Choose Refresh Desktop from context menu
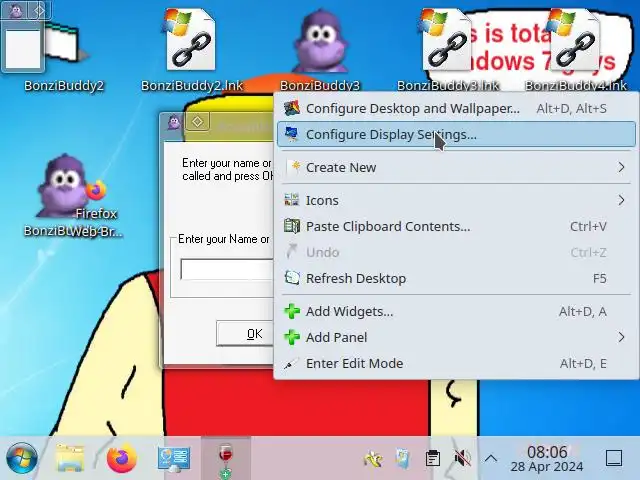Screen dimensions: 640x480 coord(456,278)
